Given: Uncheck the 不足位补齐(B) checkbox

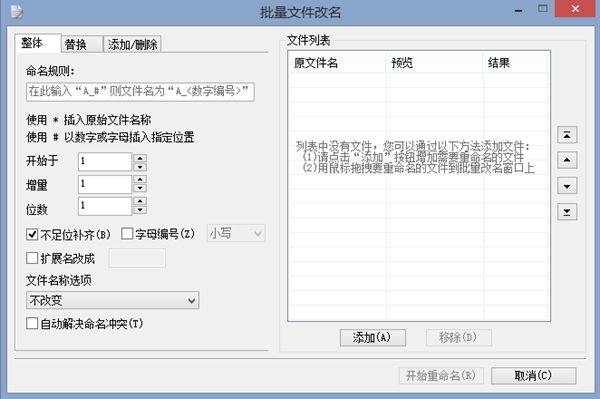Looking at the screenshot, I should tap(32, 234).
